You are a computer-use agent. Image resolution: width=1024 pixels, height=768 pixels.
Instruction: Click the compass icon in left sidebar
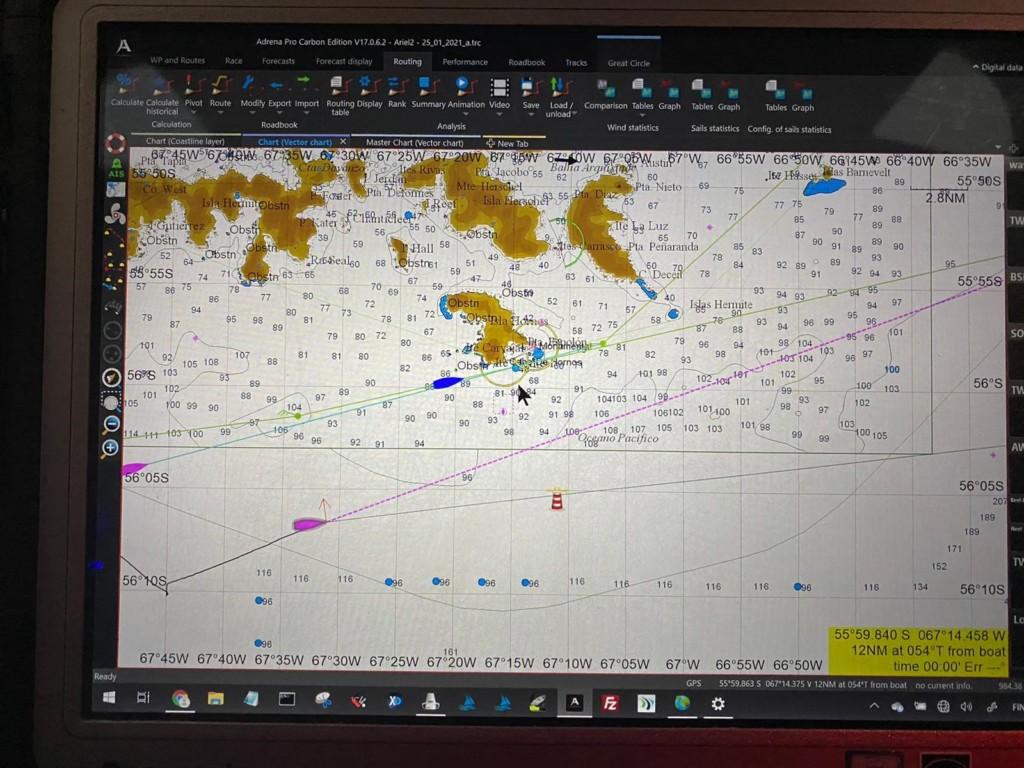(x=112, y=377)
